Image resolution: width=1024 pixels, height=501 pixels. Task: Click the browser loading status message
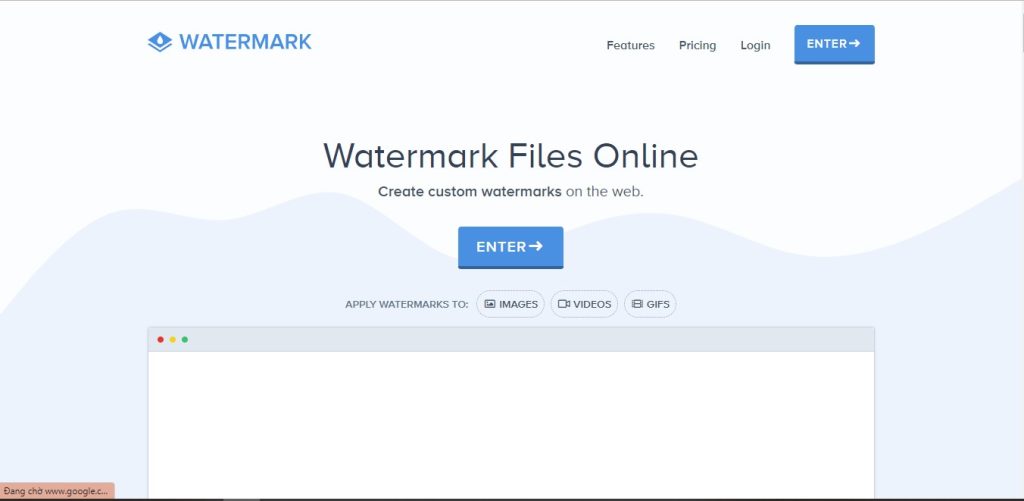[57, 491]
